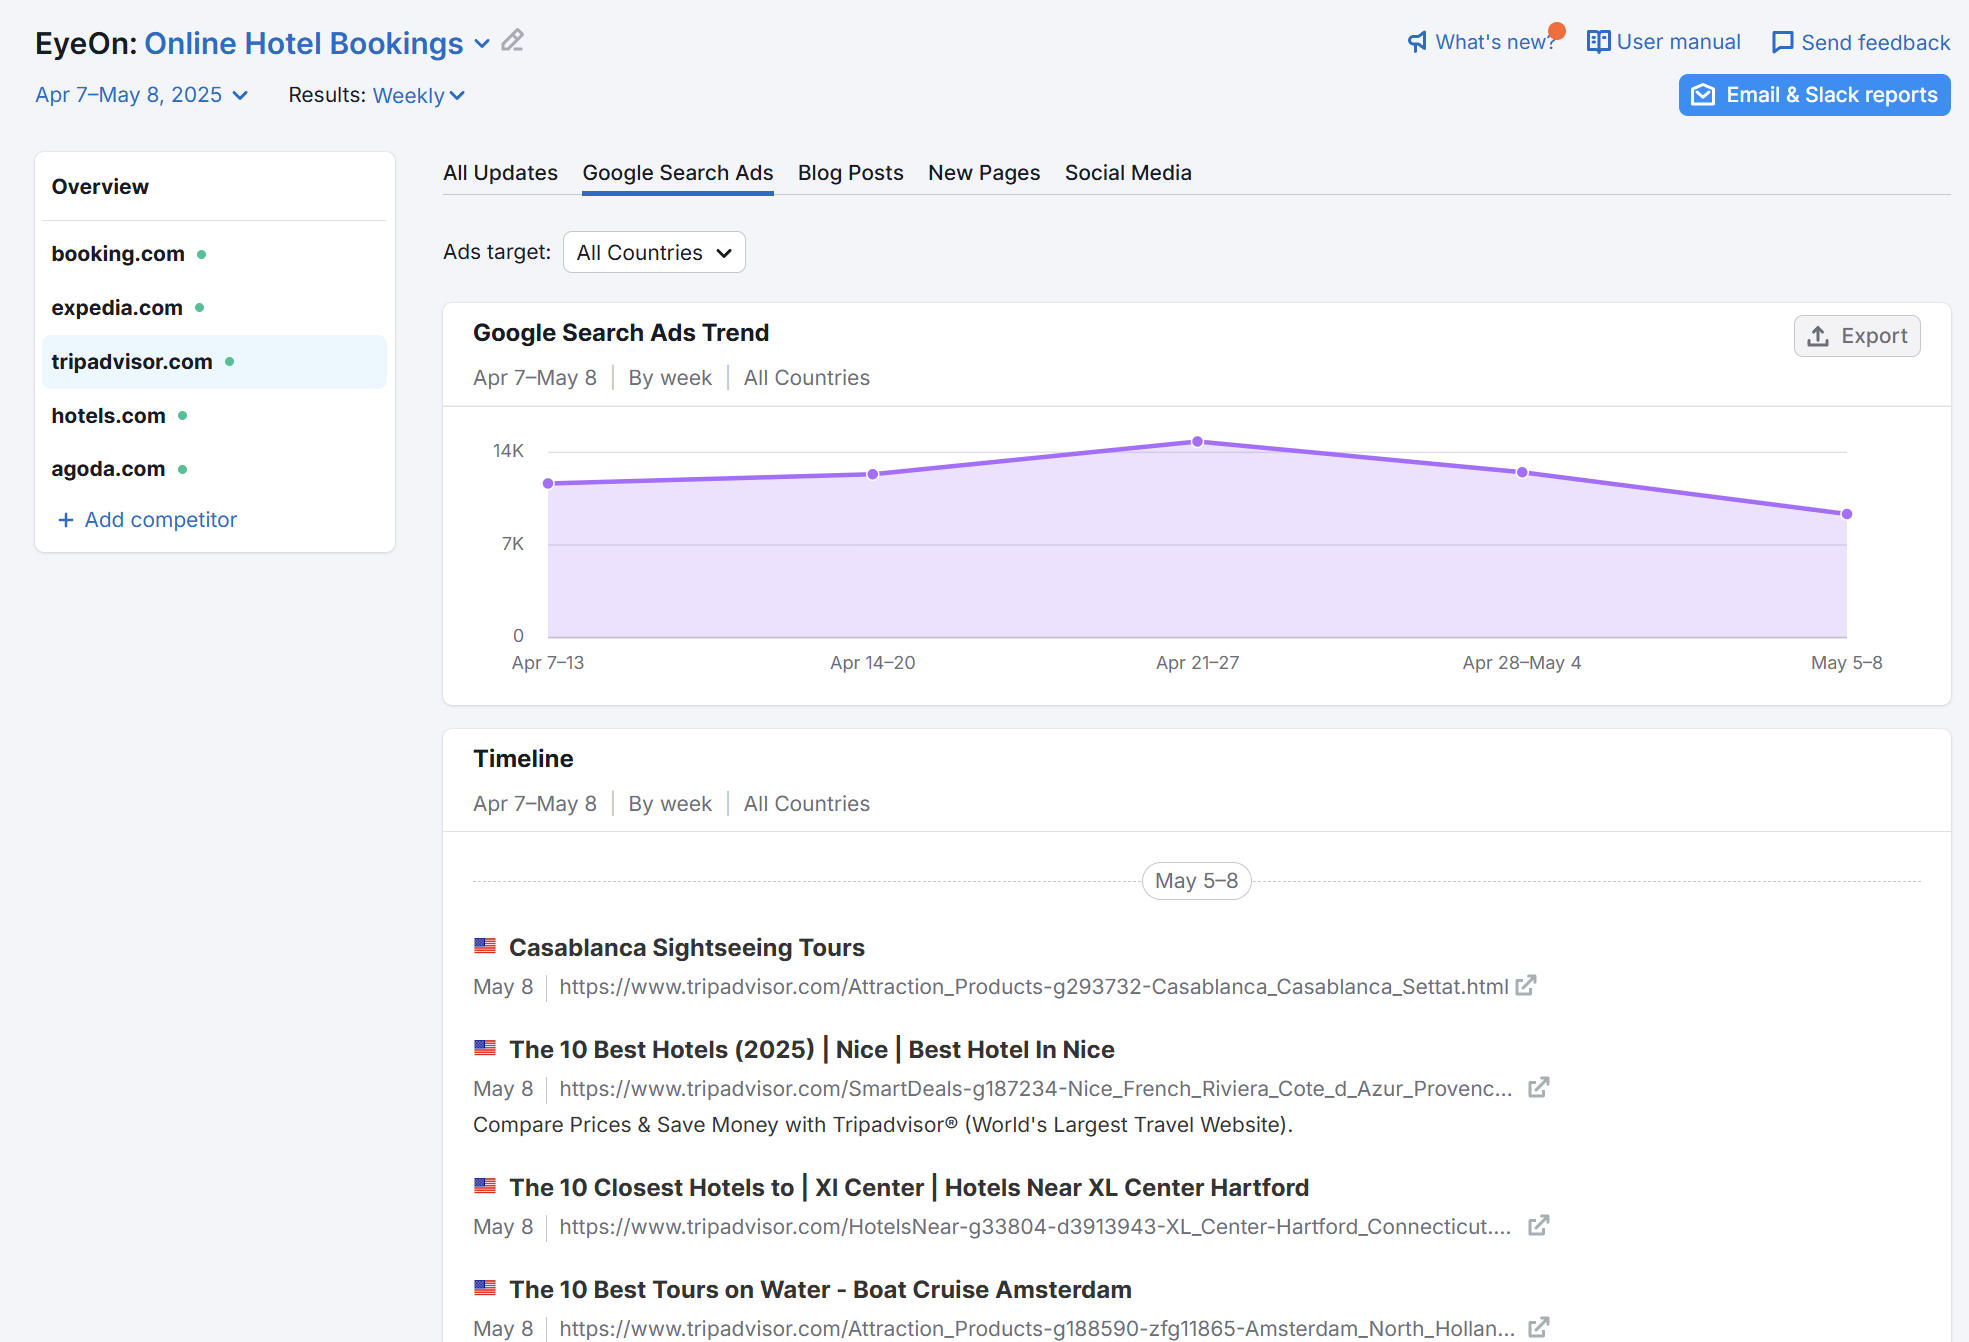Expand the Online Hotel Bookings project dropdown

[482, 44]
